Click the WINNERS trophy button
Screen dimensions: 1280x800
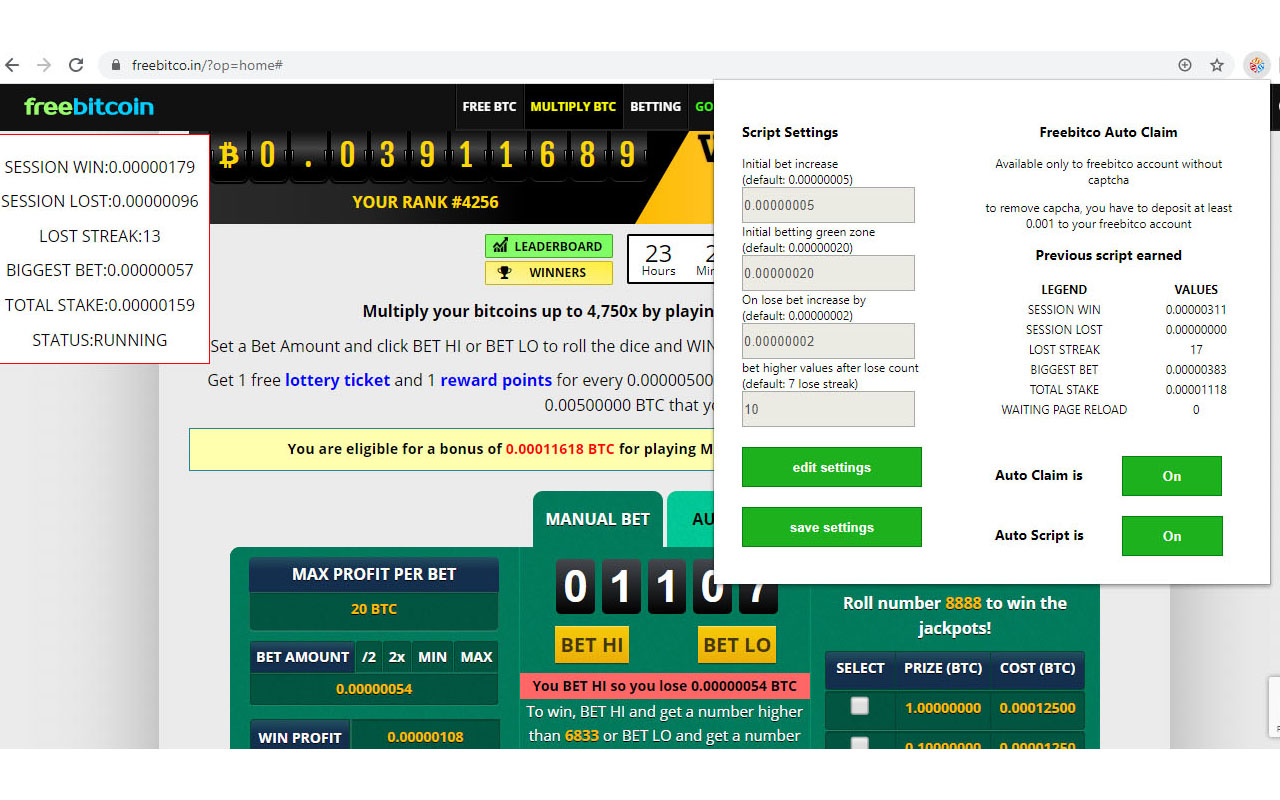(x=549, y=272)
